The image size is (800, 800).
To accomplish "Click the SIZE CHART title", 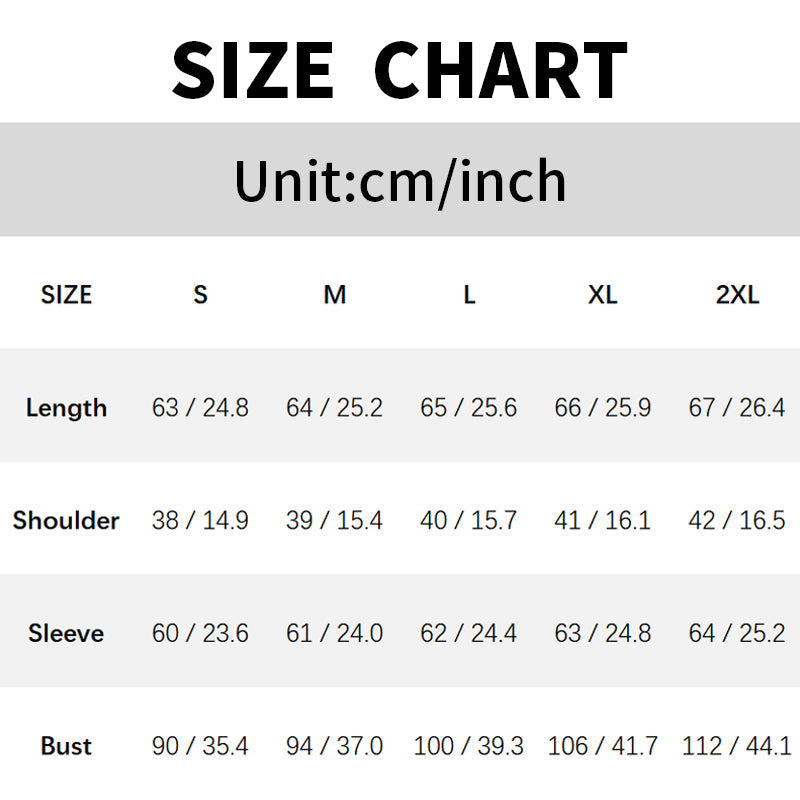I will pyautogui.click(x=400, y=68).
